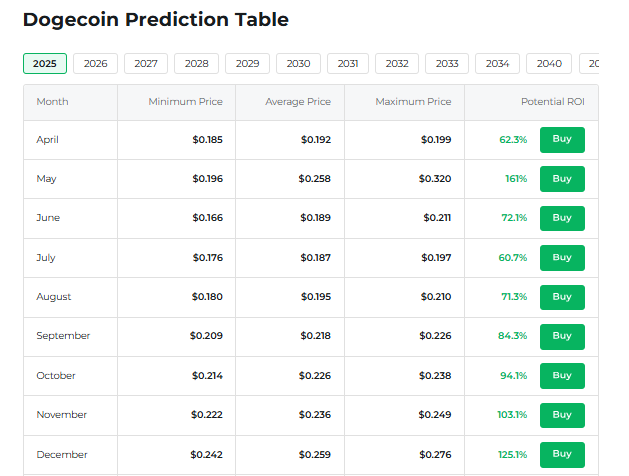Click the Buy button for July
Screen dimensions: 629x476
pyautogui.click(x=562, y=258)
